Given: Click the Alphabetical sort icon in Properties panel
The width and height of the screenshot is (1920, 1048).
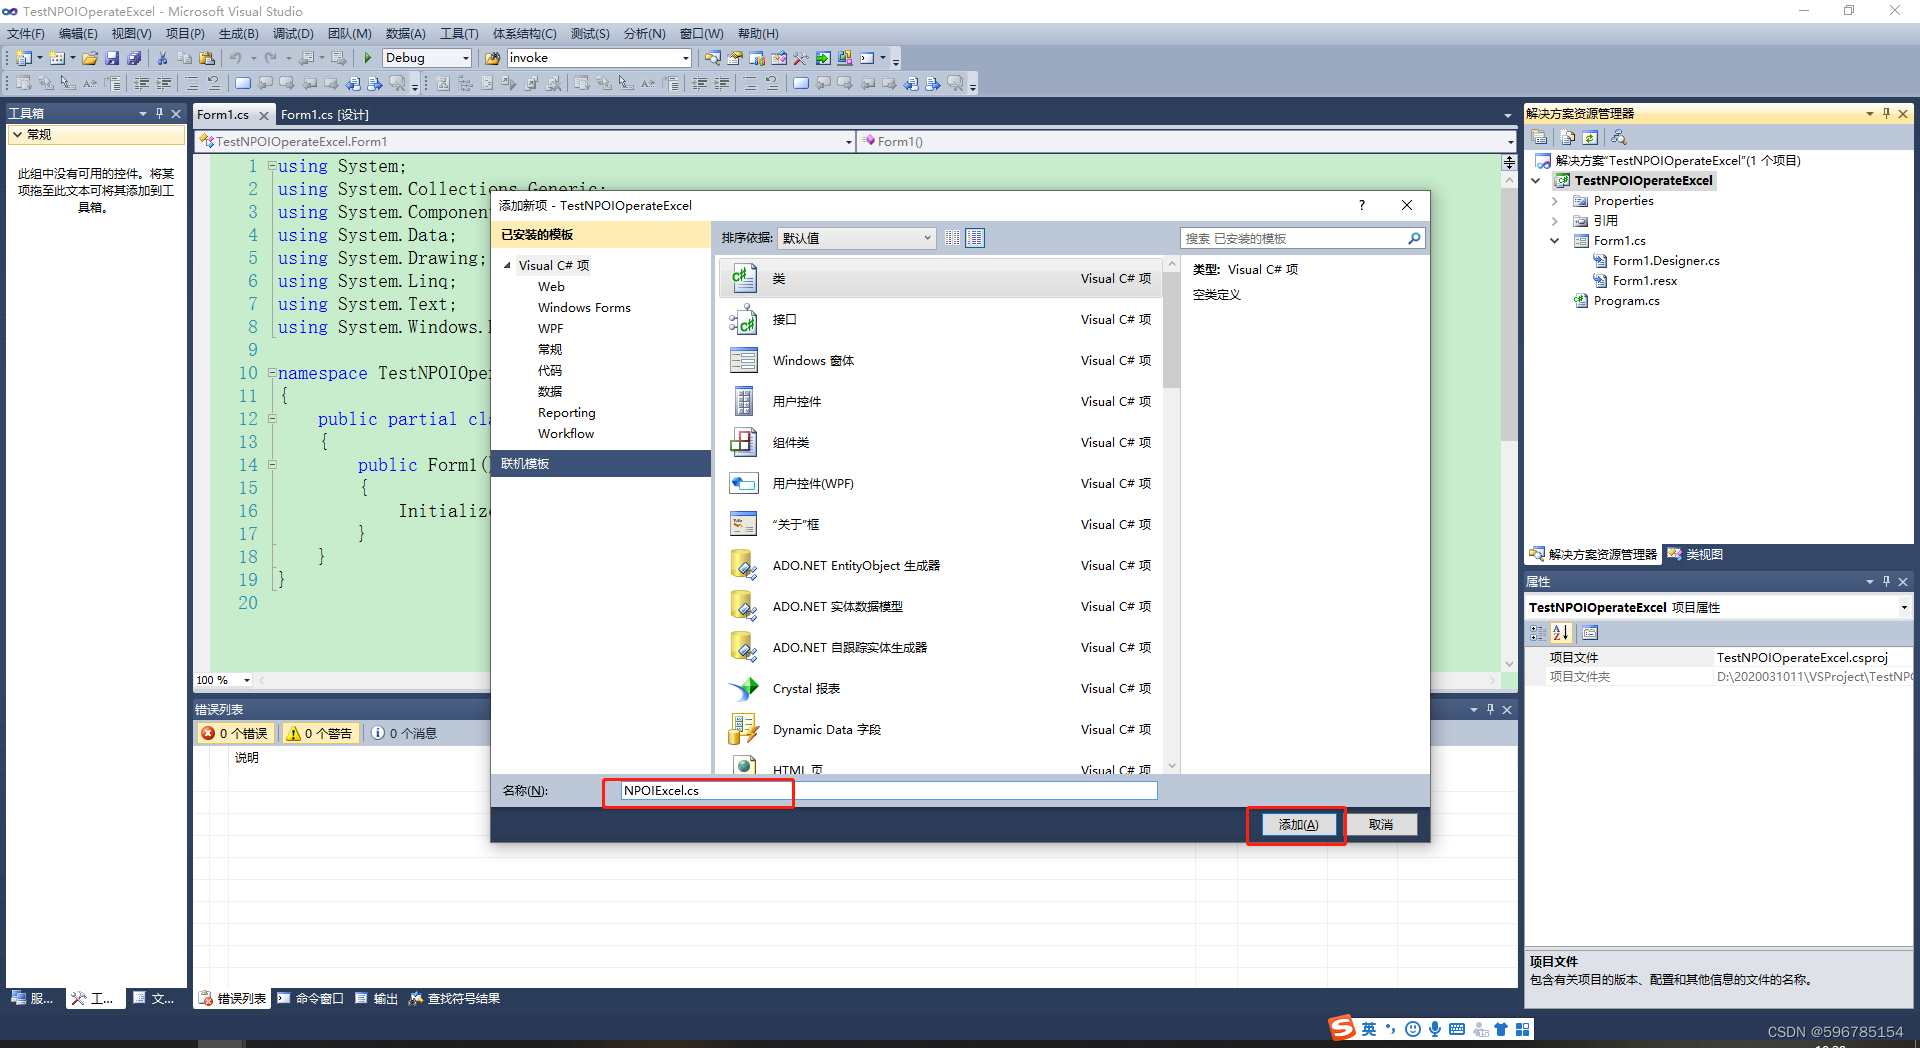Looking at the screenshot, I should point(1561,632).
